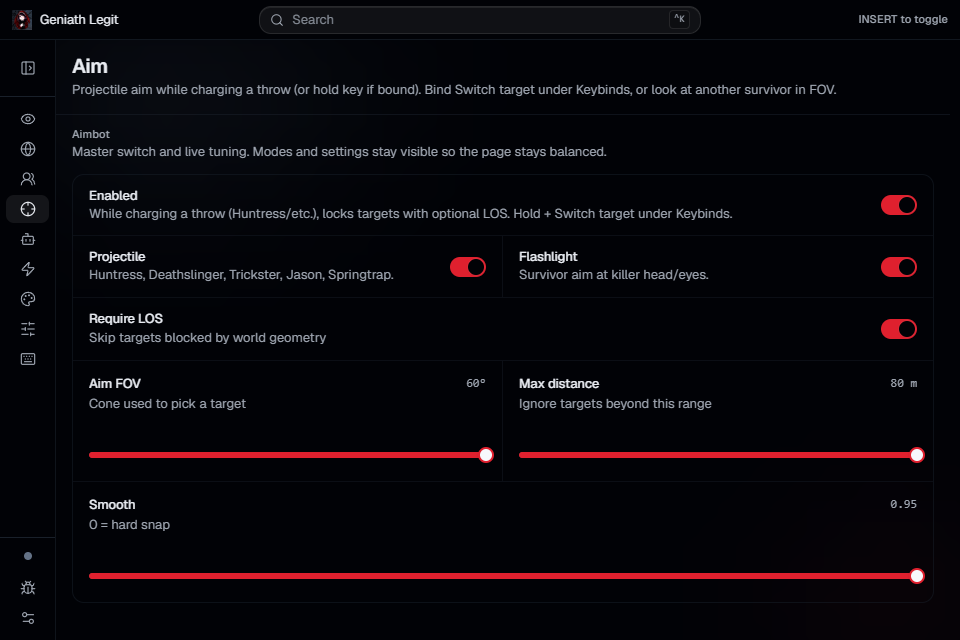
Task: Switch off the Require LOS toggle
Action: 898,329
